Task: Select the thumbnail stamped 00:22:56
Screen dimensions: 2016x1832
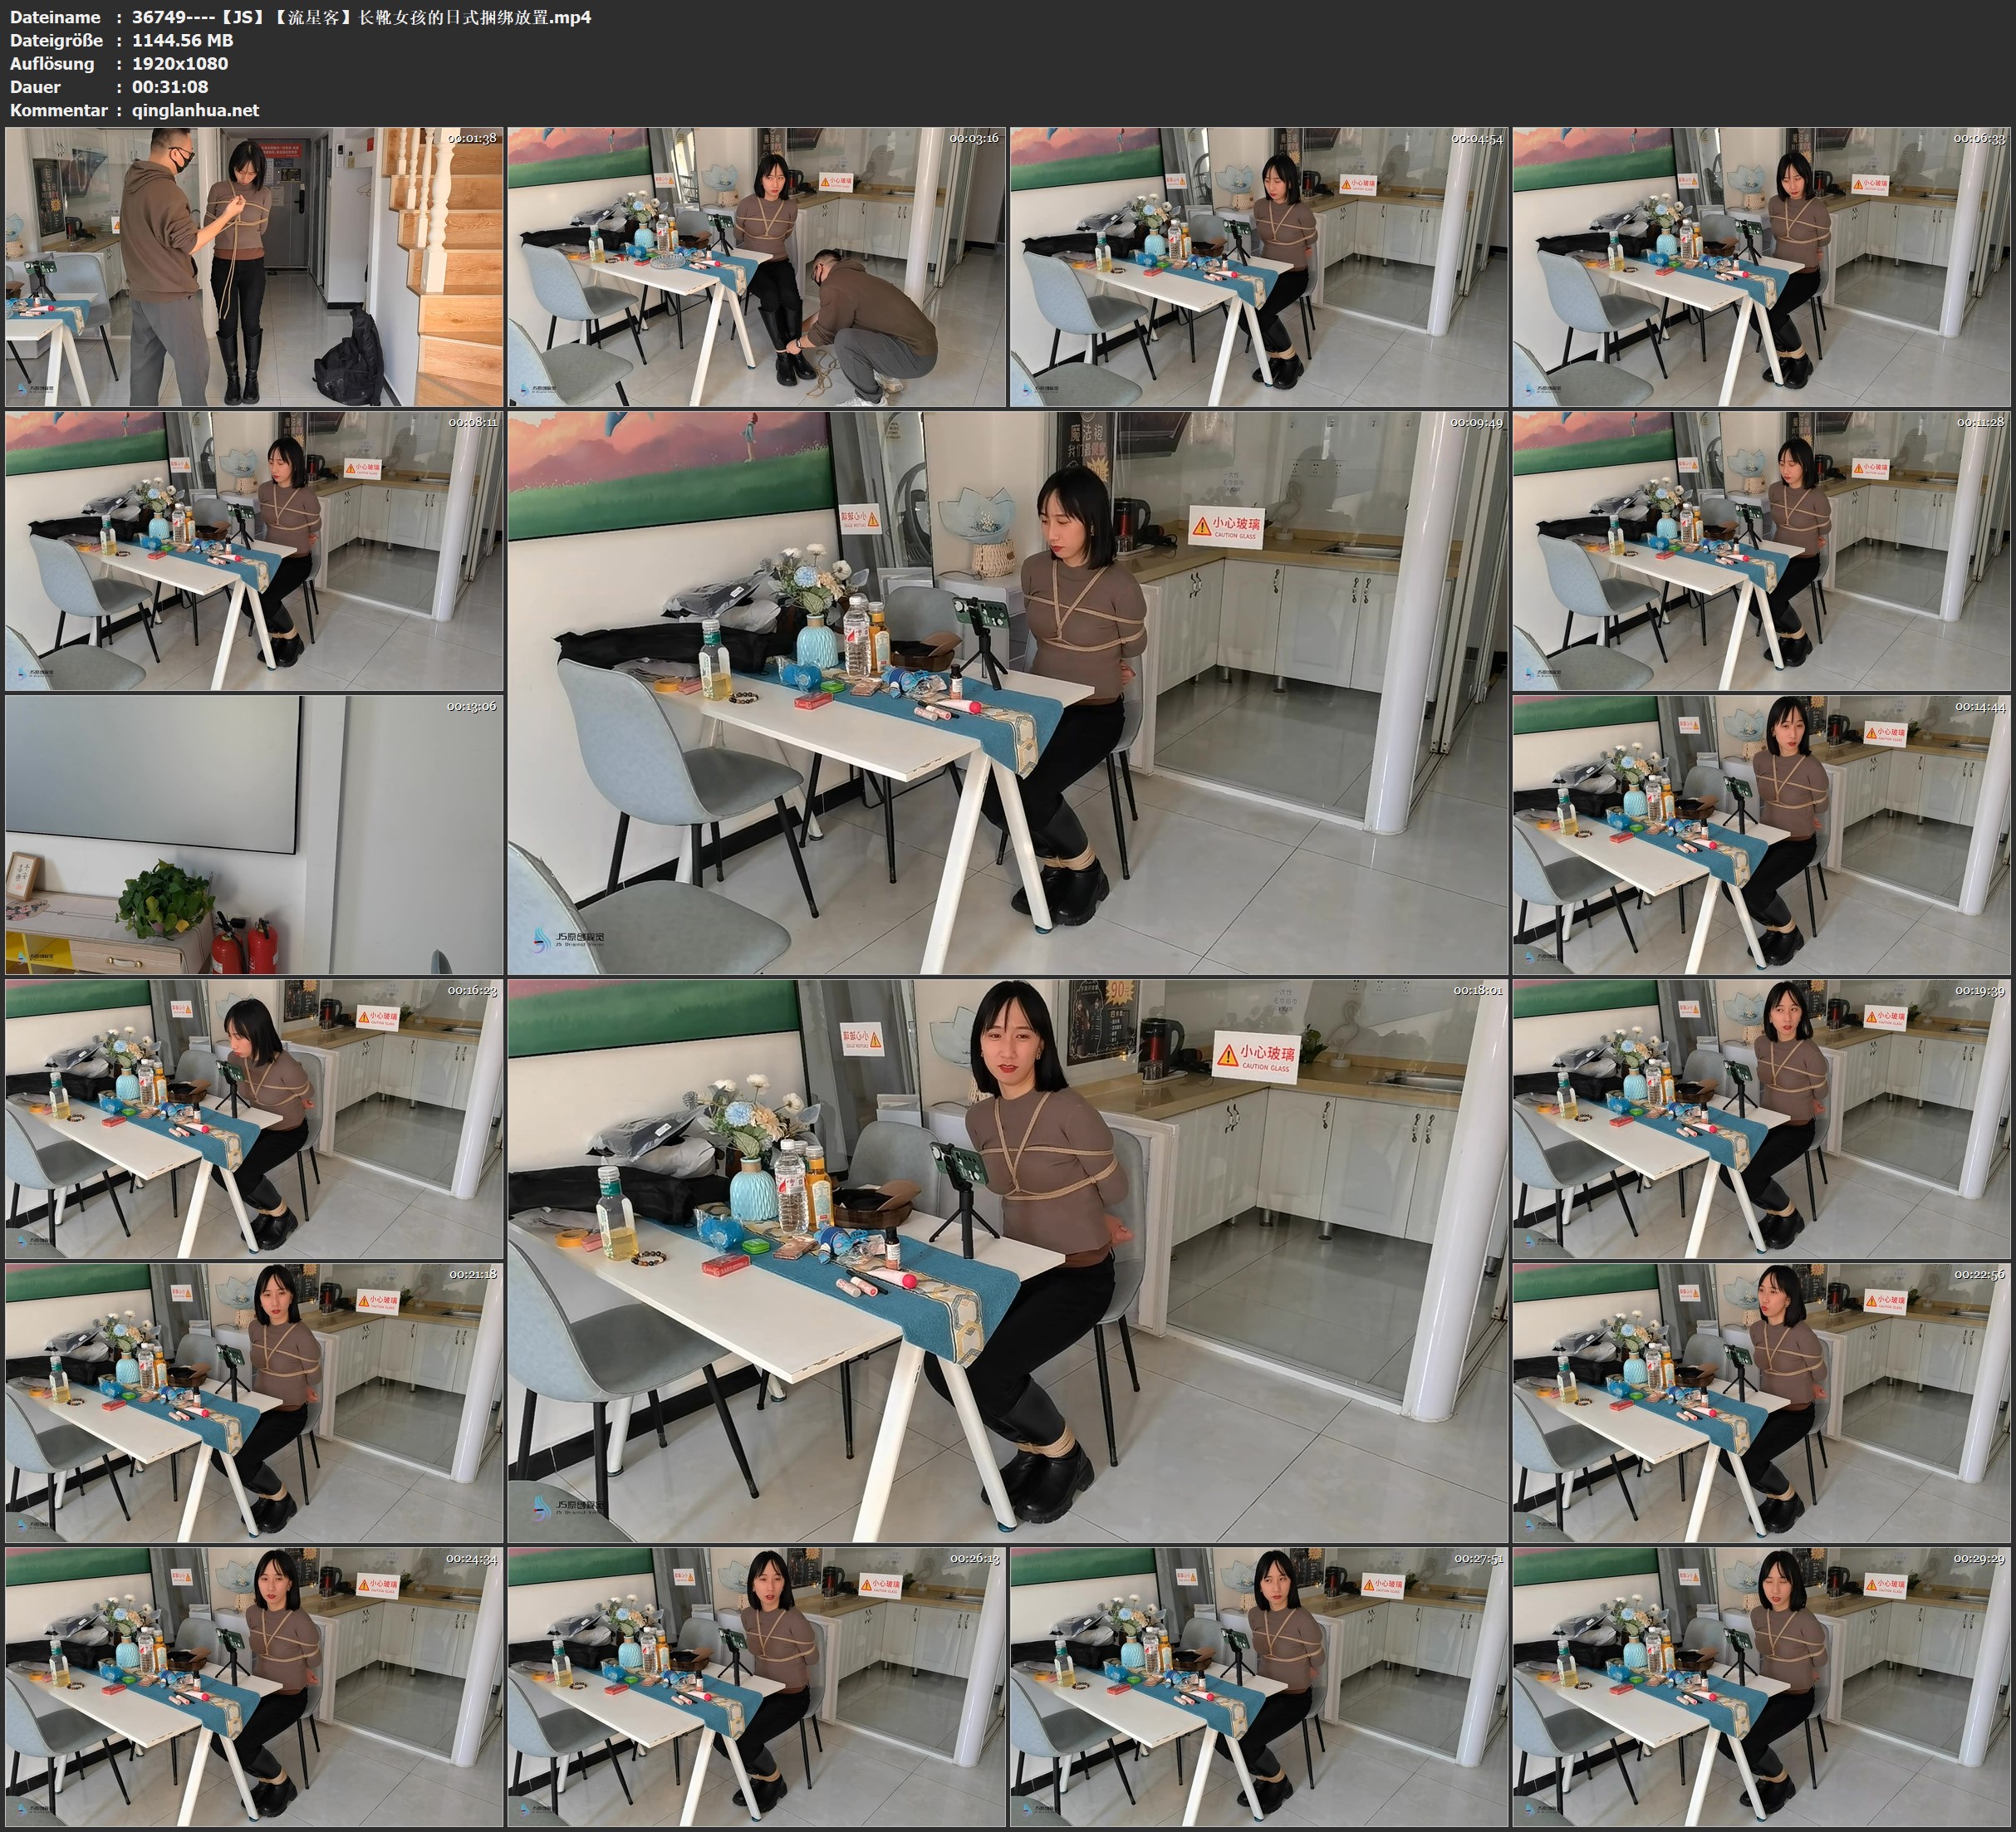Action: point(1761,1403)
